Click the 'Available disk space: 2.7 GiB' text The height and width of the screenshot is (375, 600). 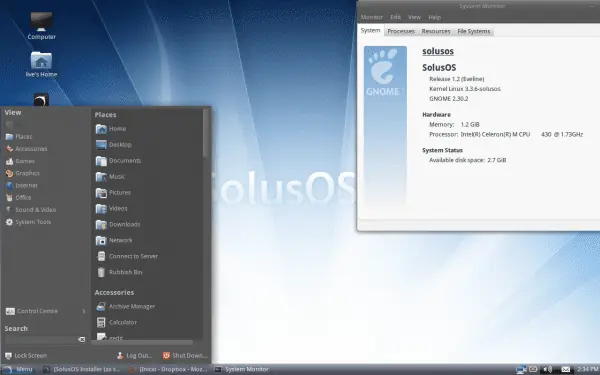coord(468,160)
